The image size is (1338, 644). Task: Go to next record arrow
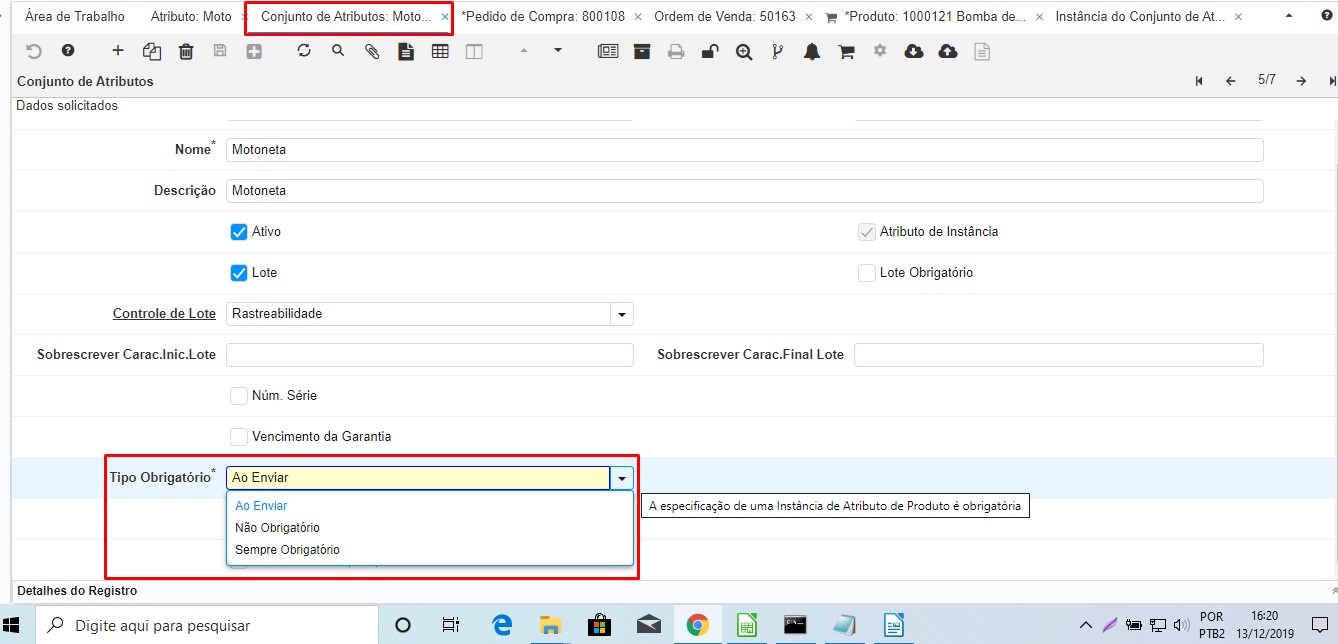(x=1301, y=81)
